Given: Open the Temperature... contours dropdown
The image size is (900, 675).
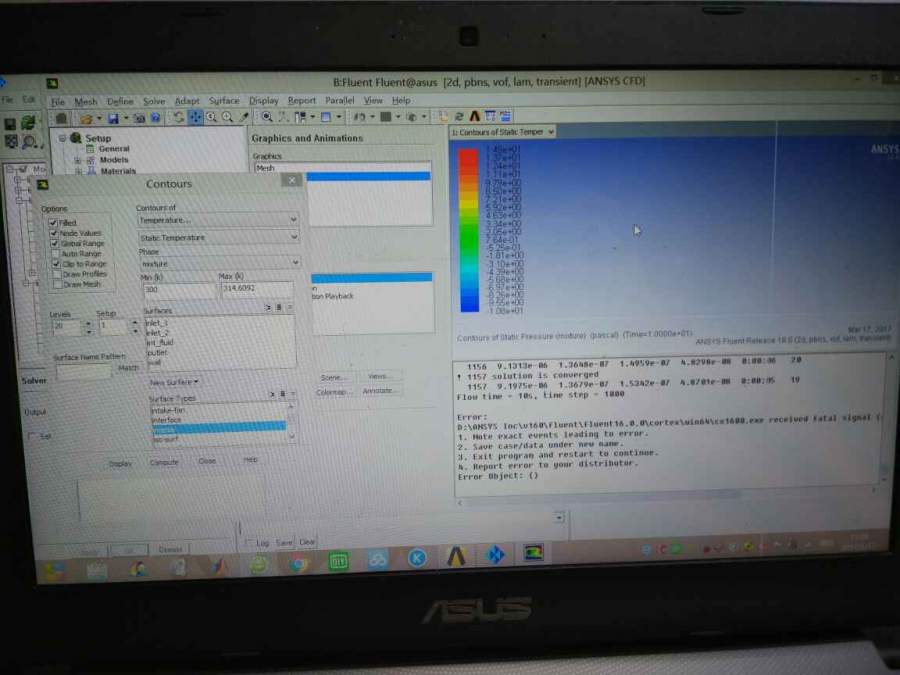Looking at the screenshot, I should 218,220.
